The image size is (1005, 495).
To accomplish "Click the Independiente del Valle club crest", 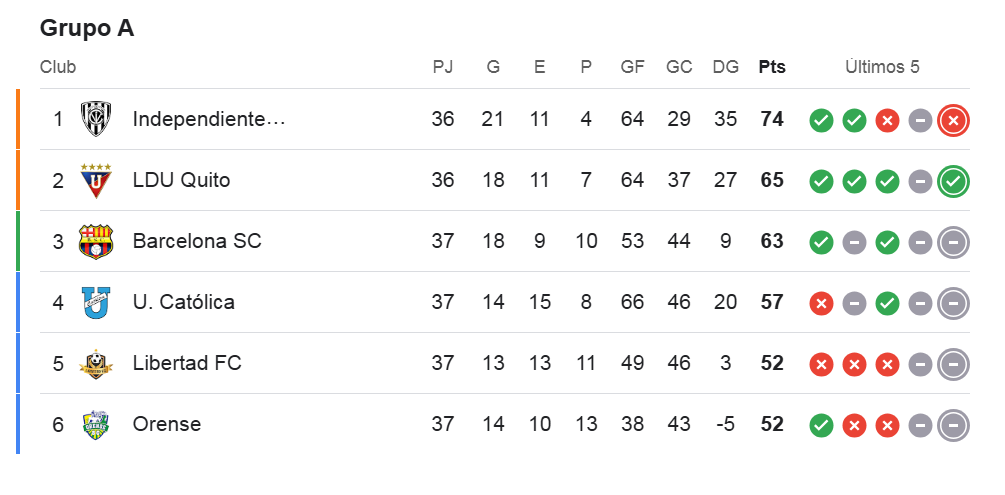I will 96,119.
